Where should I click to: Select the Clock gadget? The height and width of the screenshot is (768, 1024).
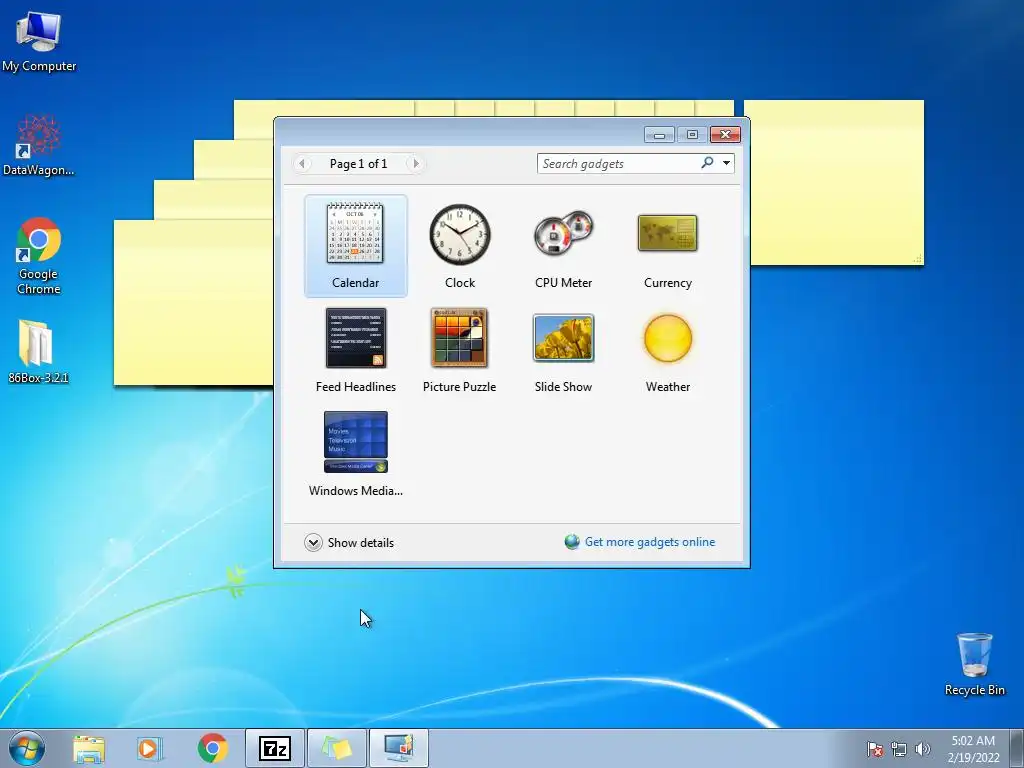tap(460, 246)
